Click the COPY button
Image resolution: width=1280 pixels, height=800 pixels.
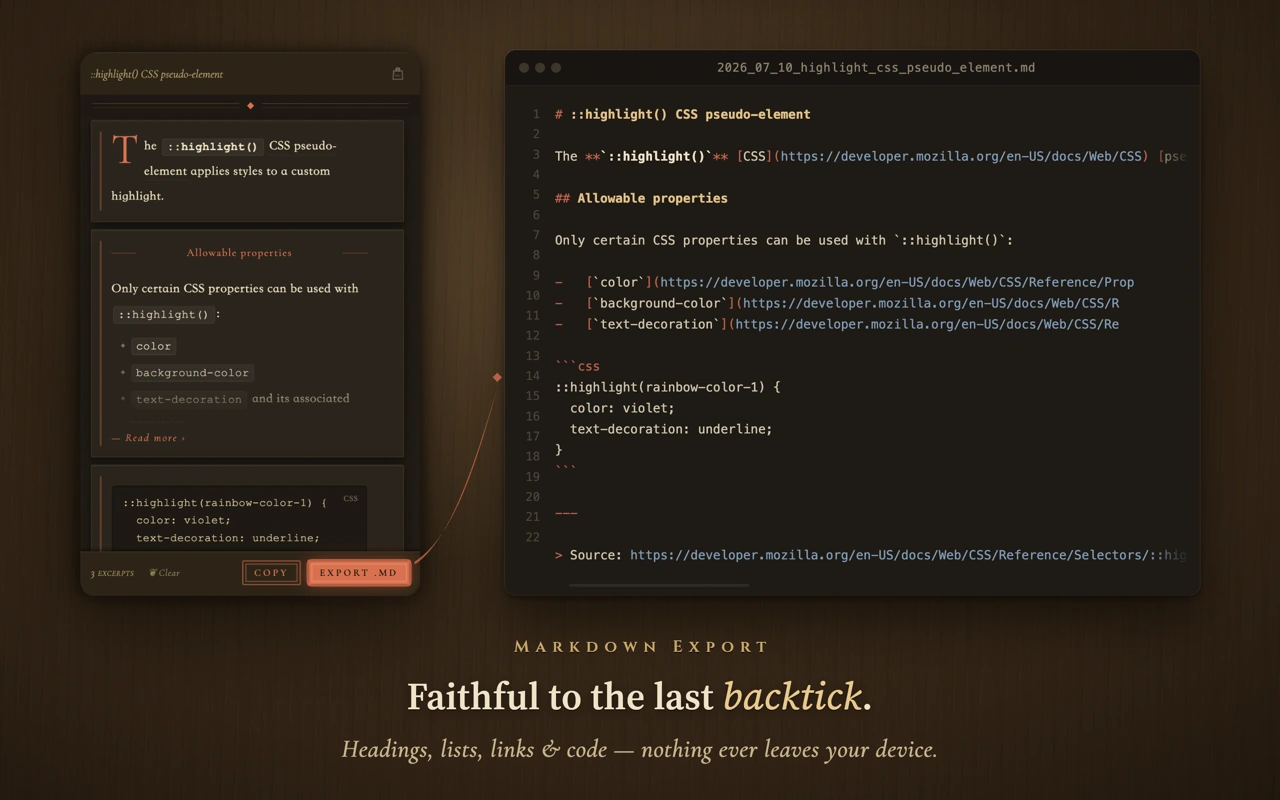(271, 573)
